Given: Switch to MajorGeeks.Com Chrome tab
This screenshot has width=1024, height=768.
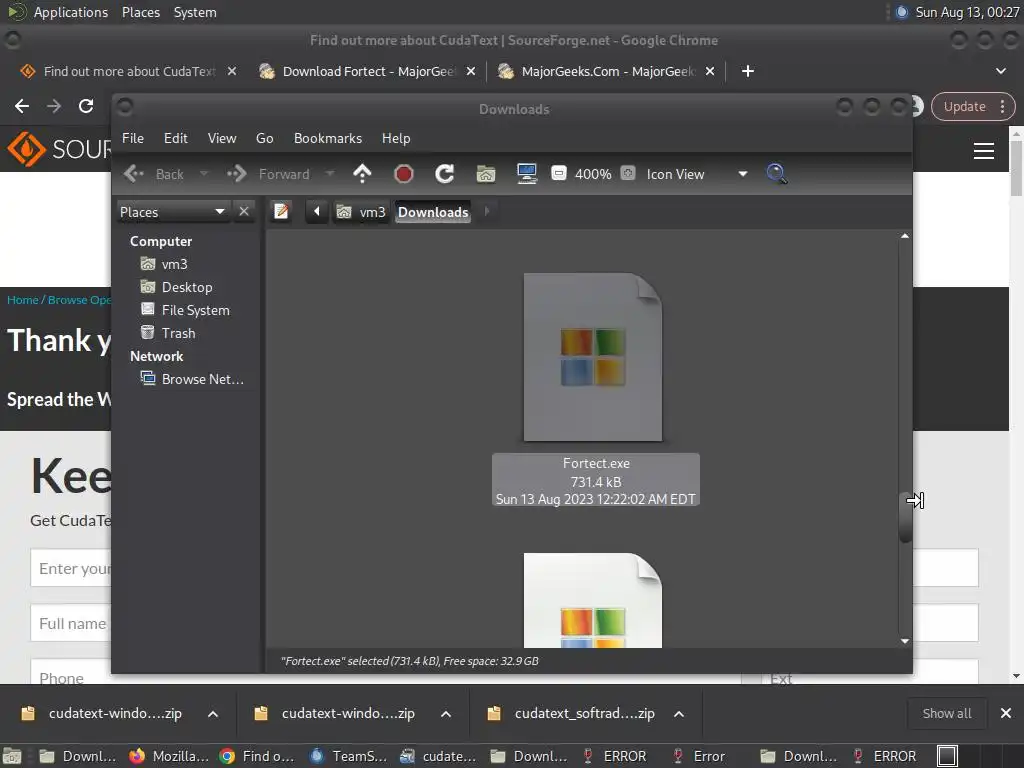Looking at the screenshot, I should (609, 71).
